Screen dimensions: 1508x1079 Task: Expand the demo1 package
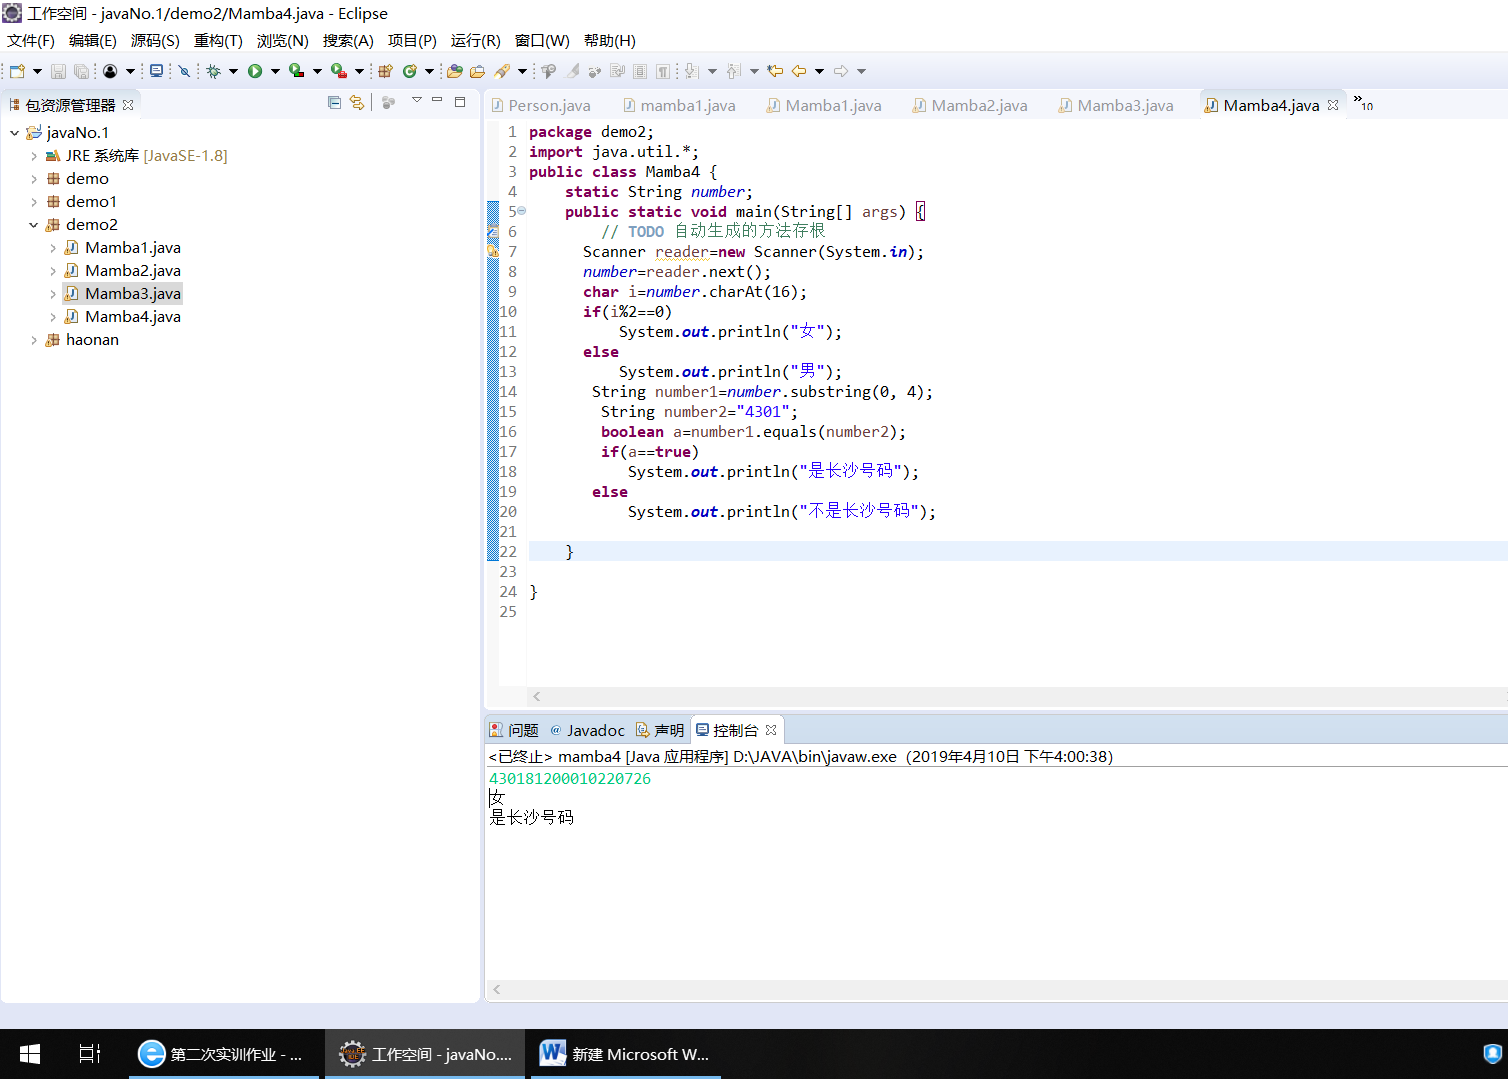pyautogui.click(x=33, y=202)
